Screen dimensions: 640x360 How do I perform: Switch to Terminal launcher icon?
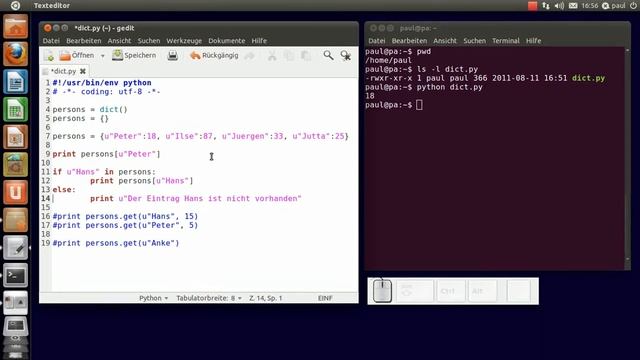coord(16,276)
